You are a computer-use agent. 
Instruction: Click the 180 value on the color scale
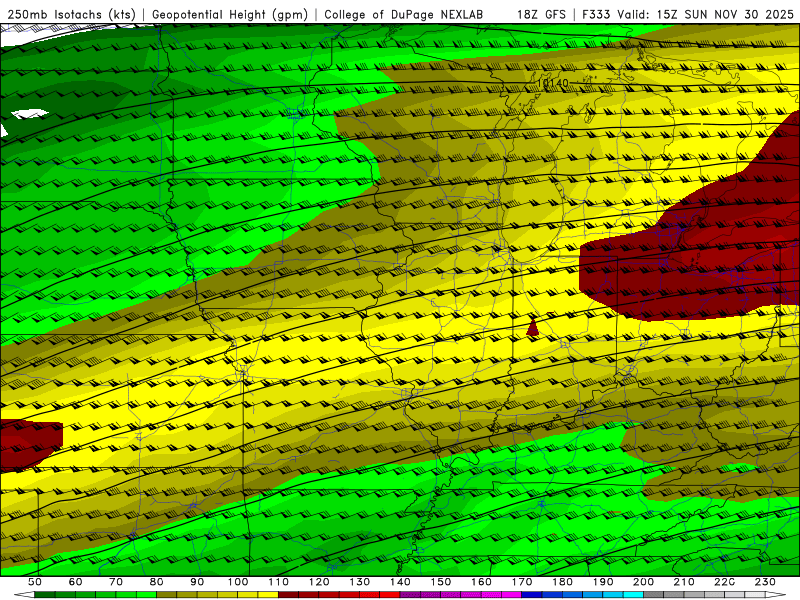[x=562, y=582]
